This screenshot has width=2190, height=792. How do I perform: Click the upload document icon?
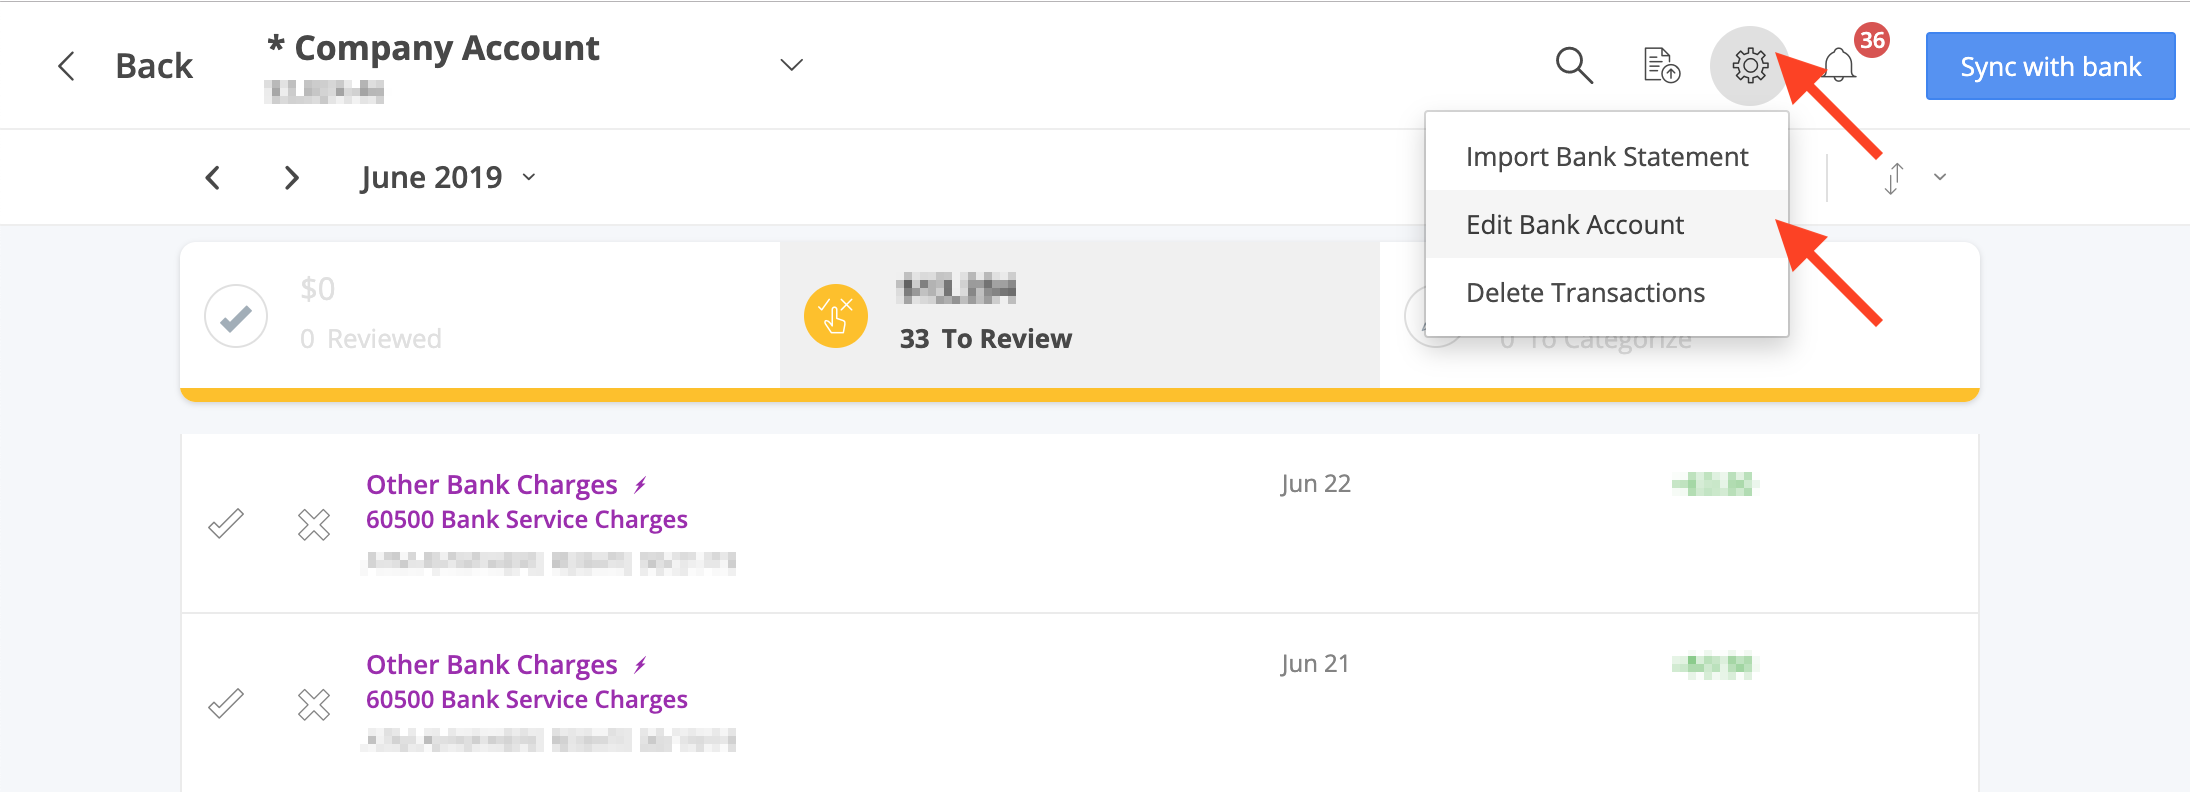point(1662,66)
